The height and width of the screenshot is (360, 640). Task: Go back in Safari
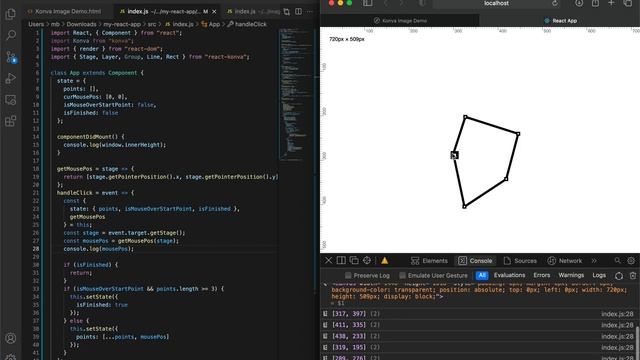click(386, 3)
